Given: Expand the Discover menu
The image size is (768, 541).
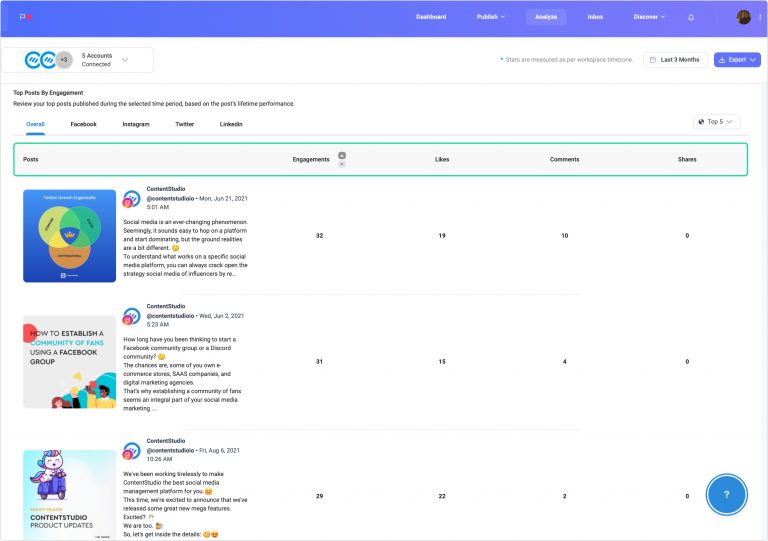Looking at the screenshot, I should pyautogui.click(x=649, y=17).
